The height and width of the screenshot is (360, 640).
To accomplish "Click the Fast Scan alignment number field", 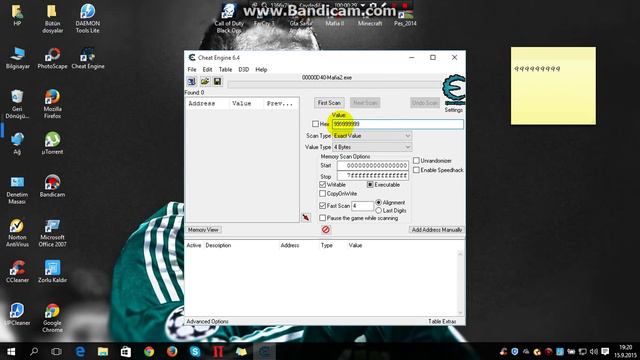I will click(x=362, y=206).
